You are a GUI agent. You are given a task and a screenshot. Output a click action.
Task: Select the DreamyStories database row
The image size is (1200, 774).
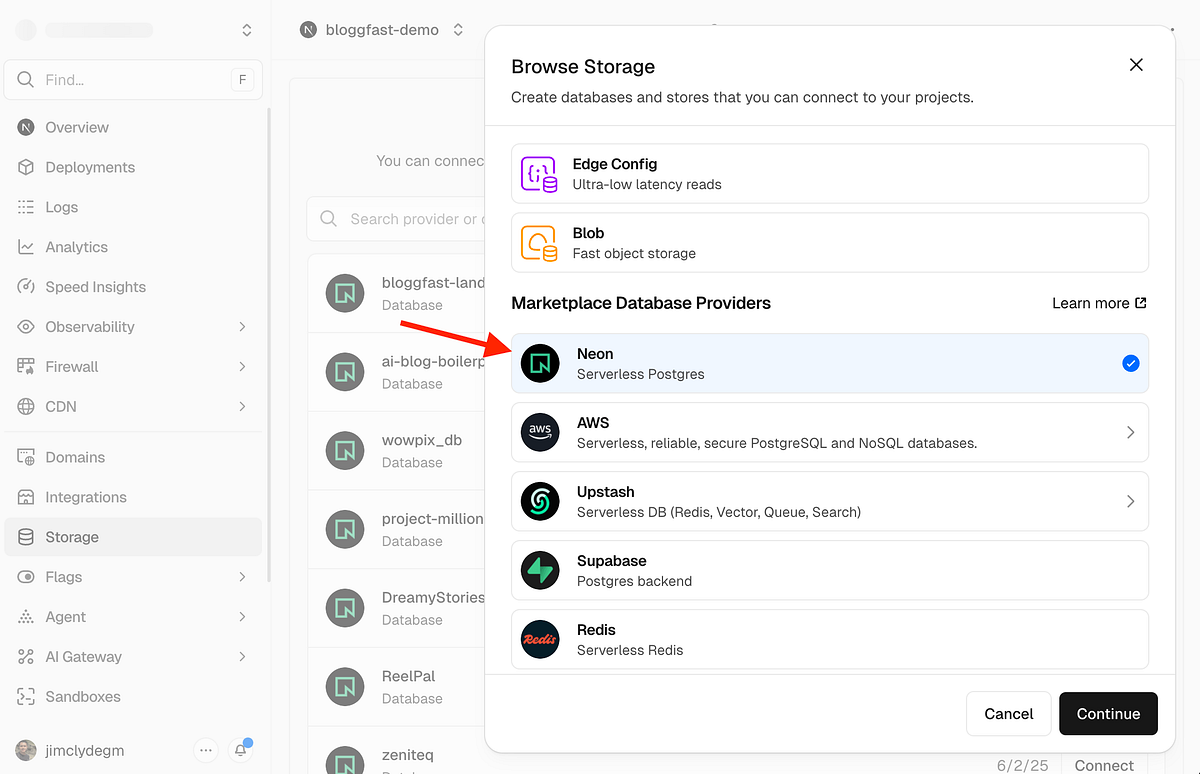396,608
